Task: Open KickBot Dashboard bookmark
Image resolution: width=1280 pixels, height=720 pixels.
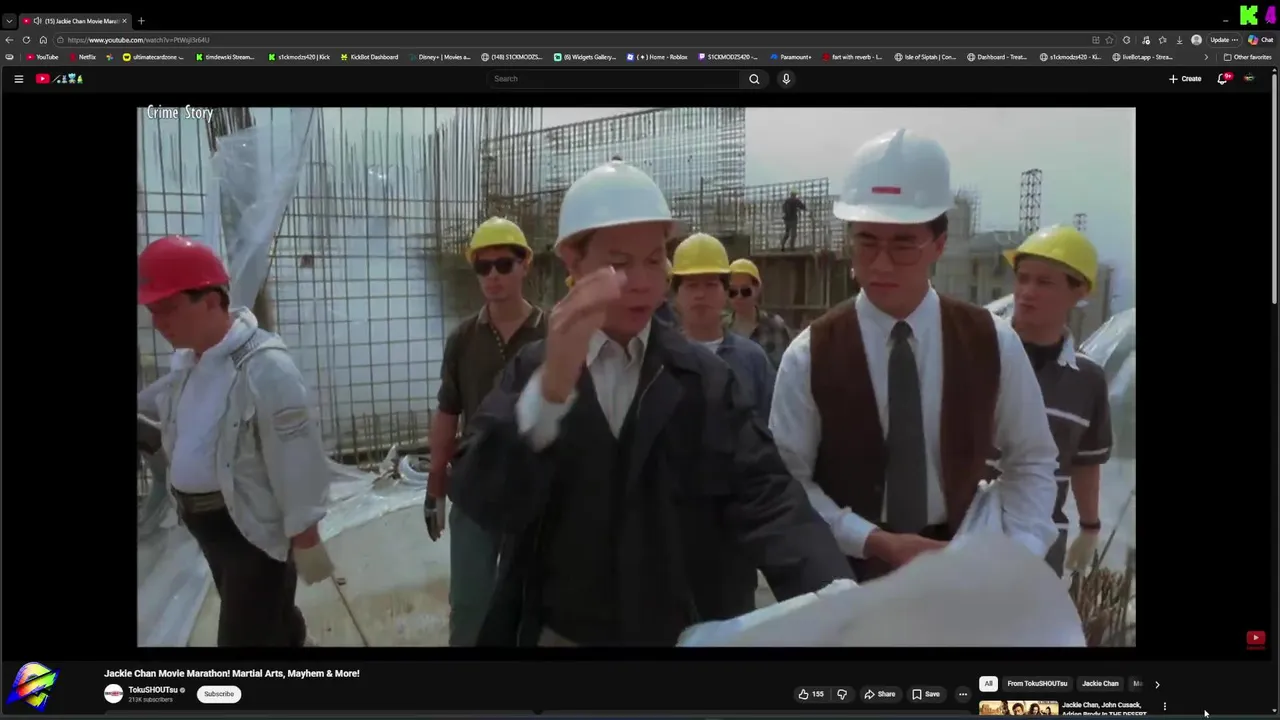Action: pyautogui.click(x=369, y=57)
